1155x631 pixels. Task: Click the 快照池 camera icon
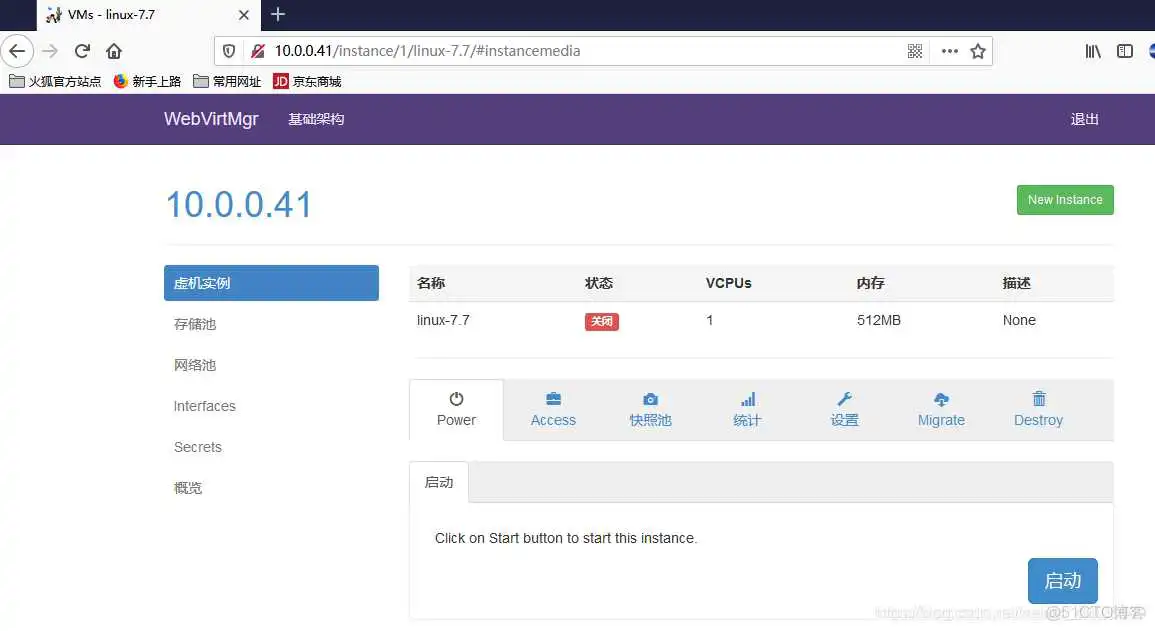[x=650, y=399]
